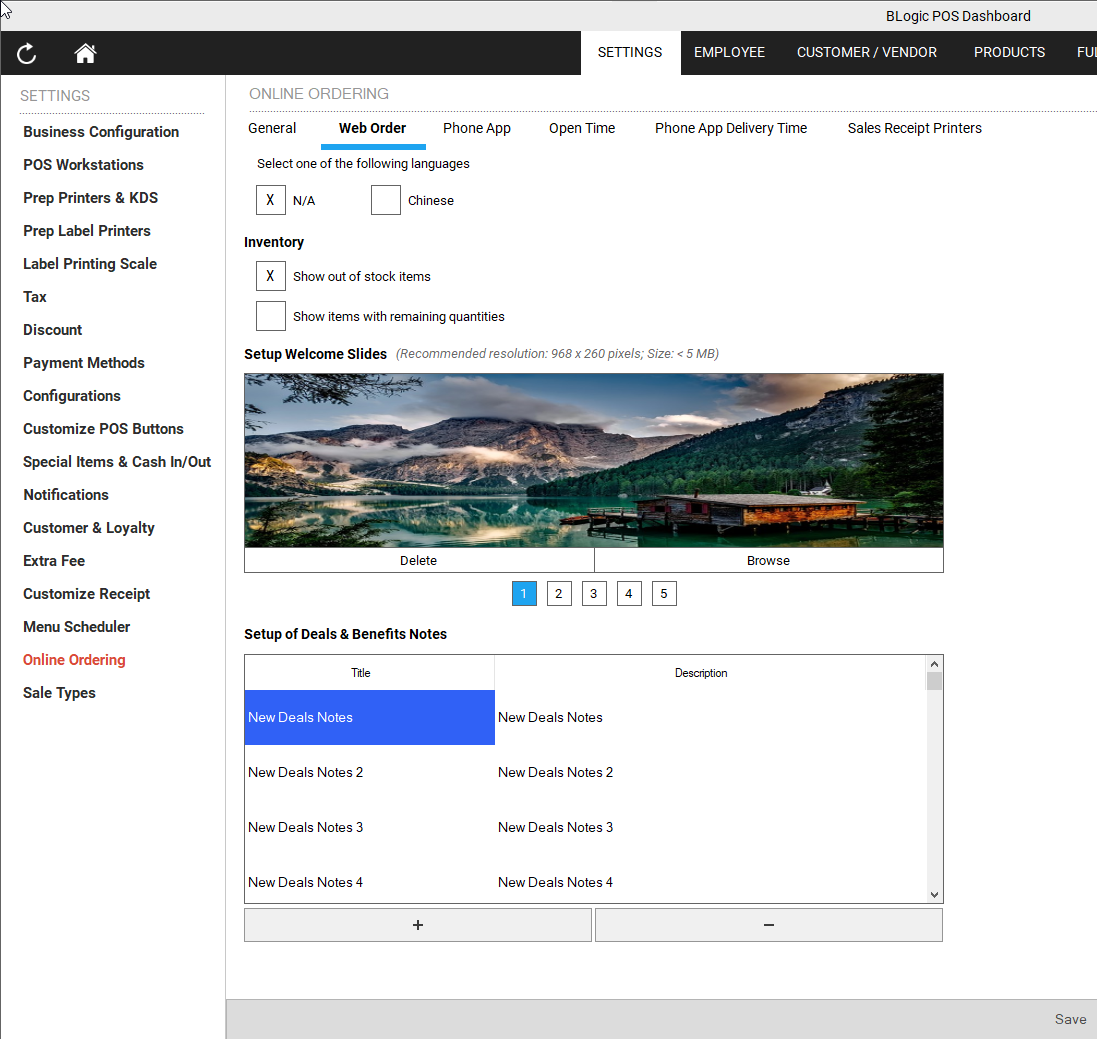Select slide number 3
Screen dimensions: 1097x1039
(x=593, y=593)
